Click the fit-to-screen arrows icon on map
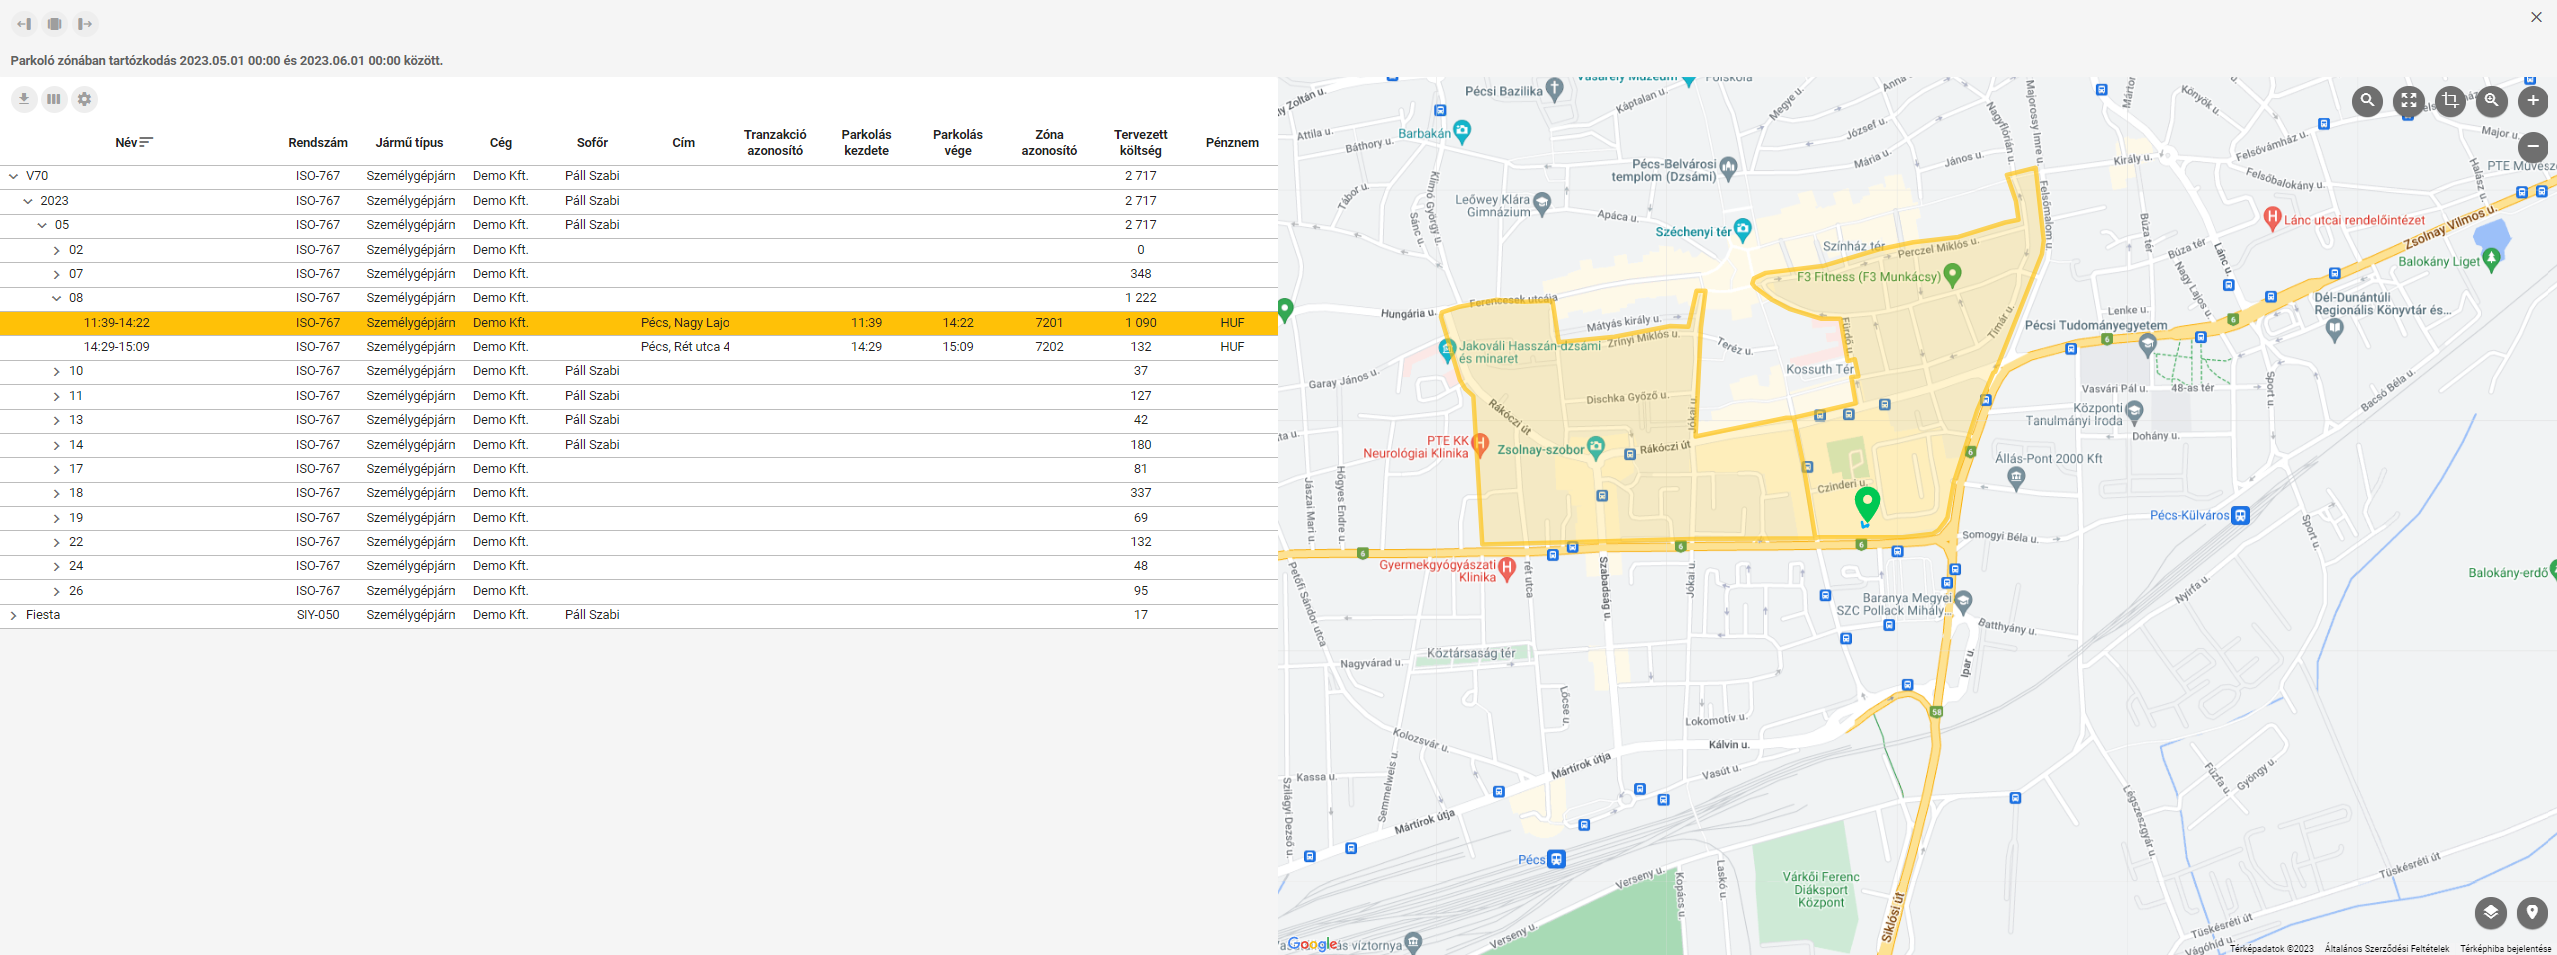Viewport: 2557px width, 955px height. (x=2408, y=100)
